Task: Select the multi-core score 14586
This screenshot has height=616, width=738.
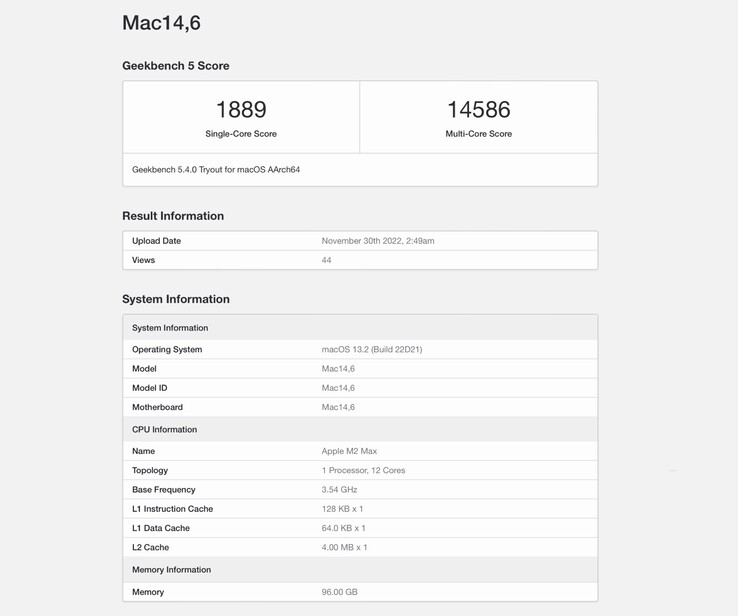Action: [x=478, y=109]
